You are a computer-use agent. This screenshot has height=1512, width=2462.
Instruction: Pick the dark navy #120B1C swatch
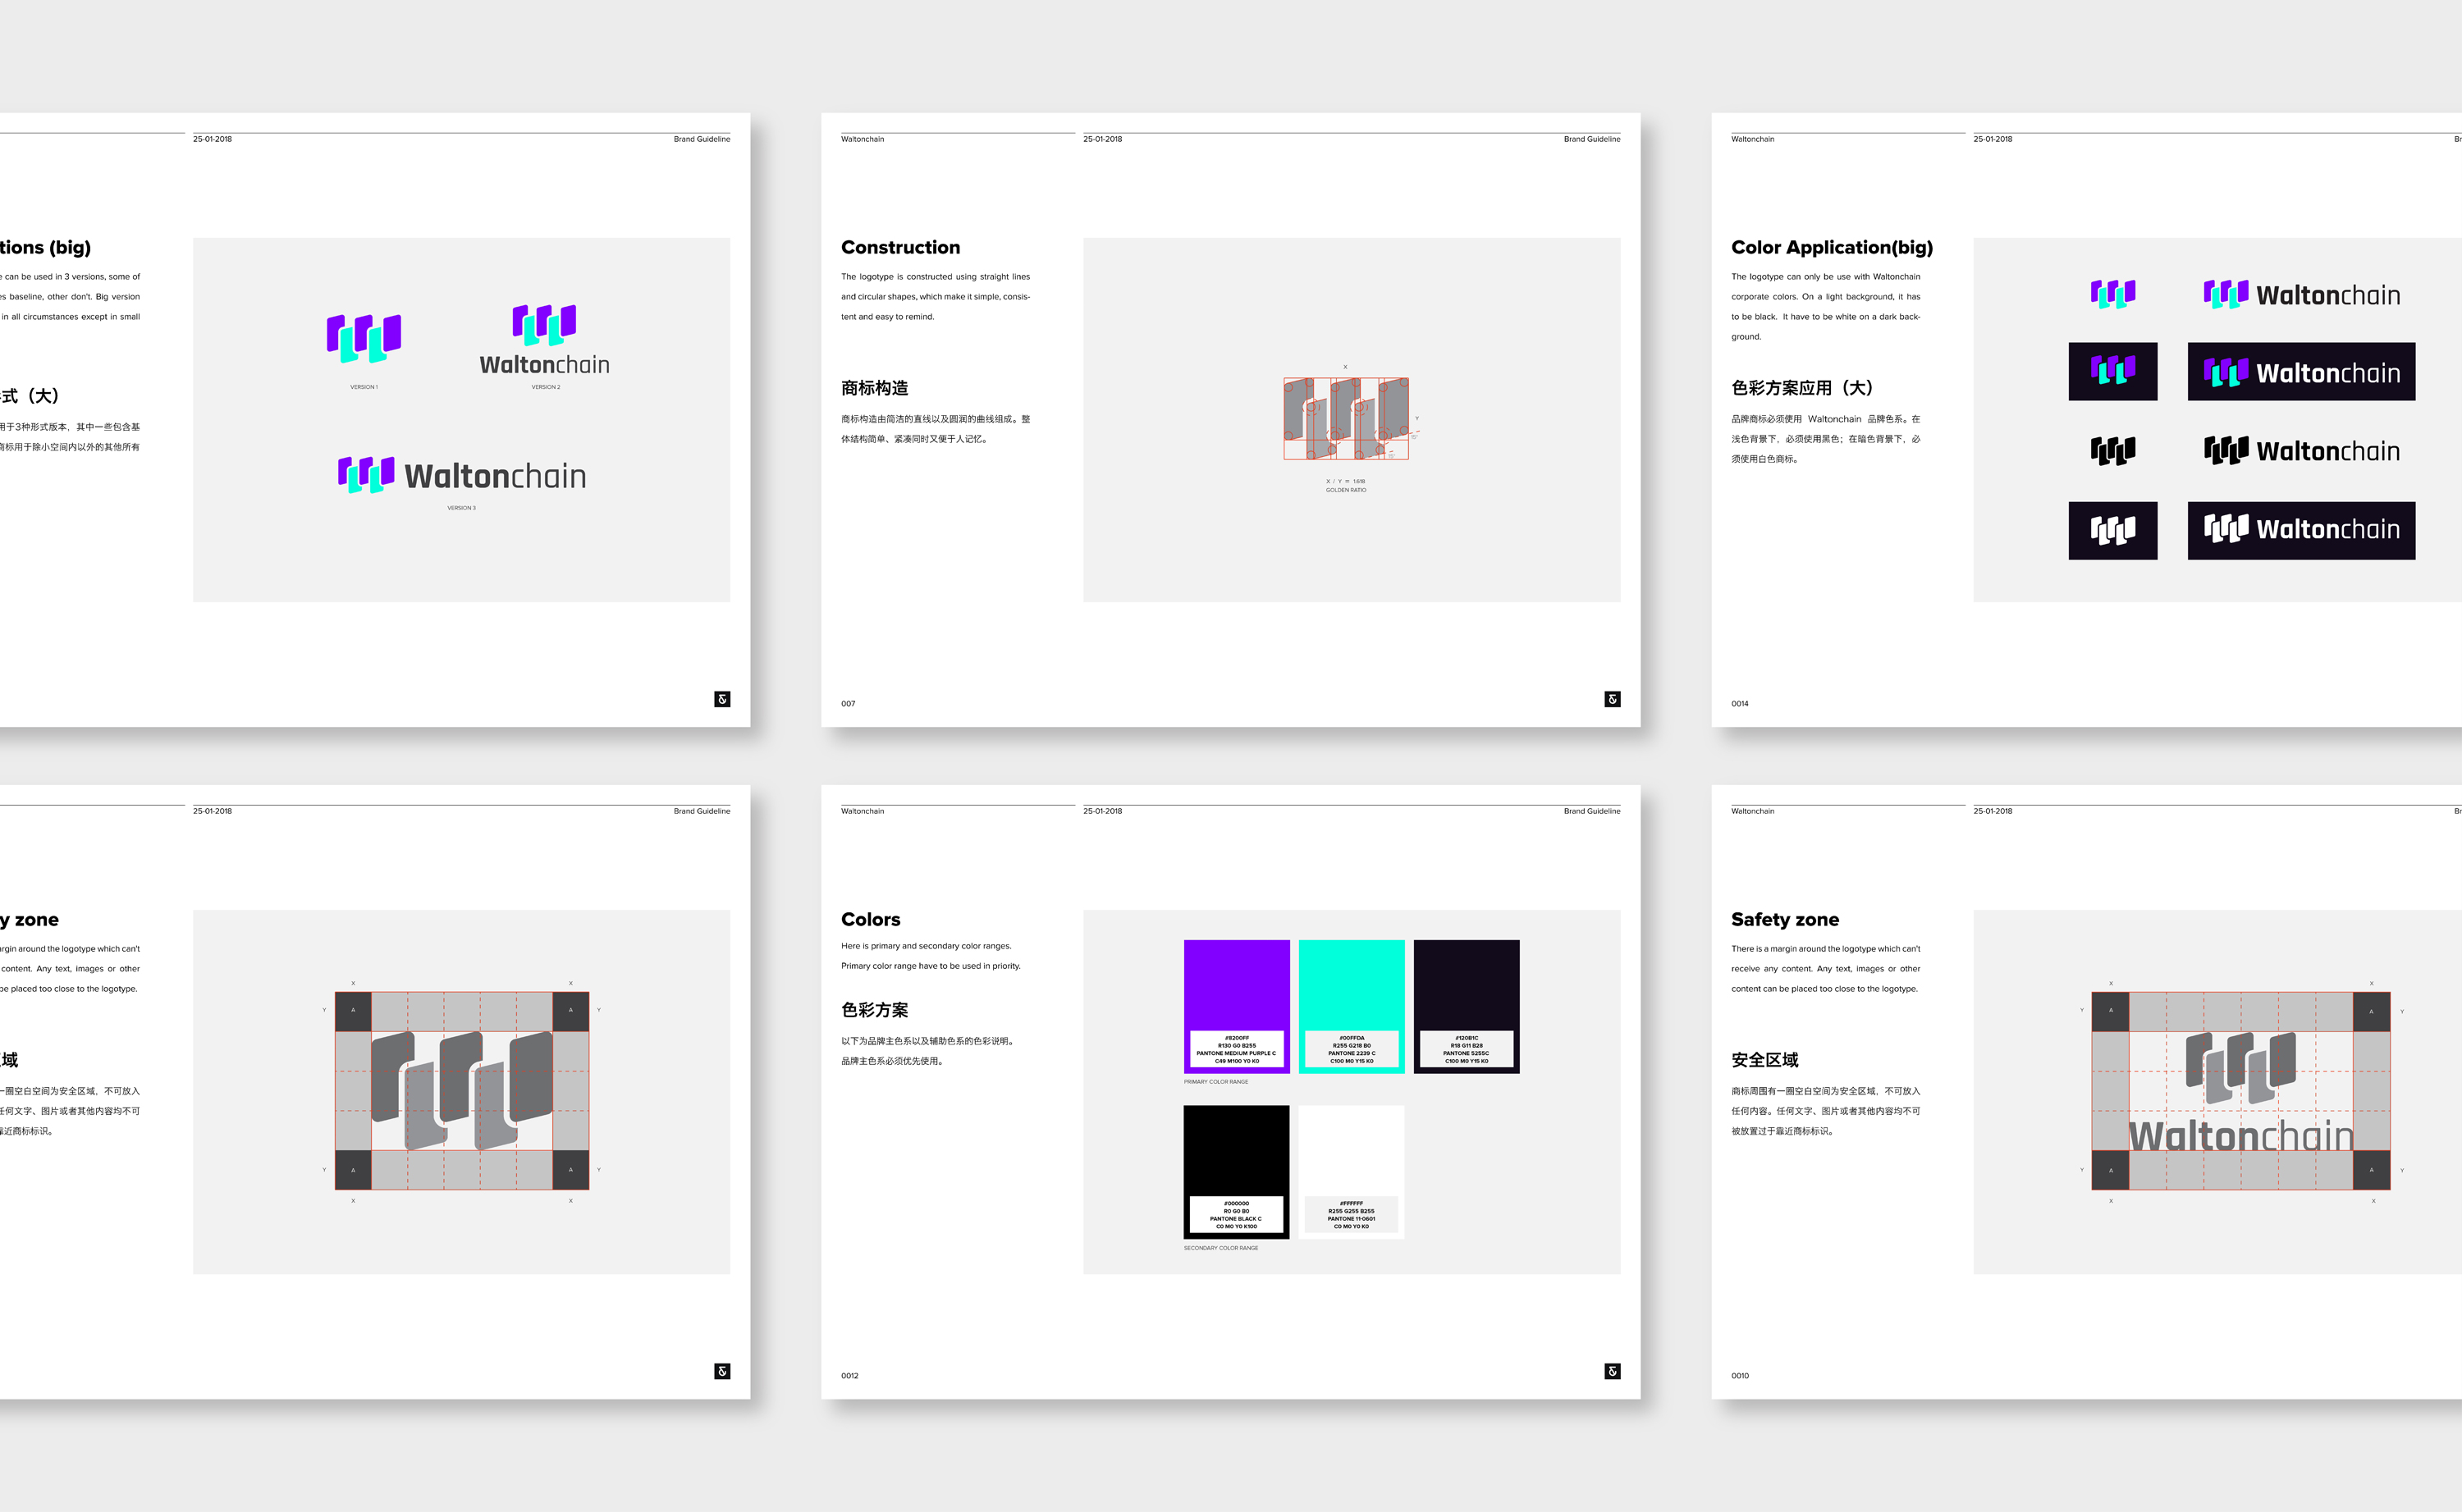(x=1467, y=1006)
